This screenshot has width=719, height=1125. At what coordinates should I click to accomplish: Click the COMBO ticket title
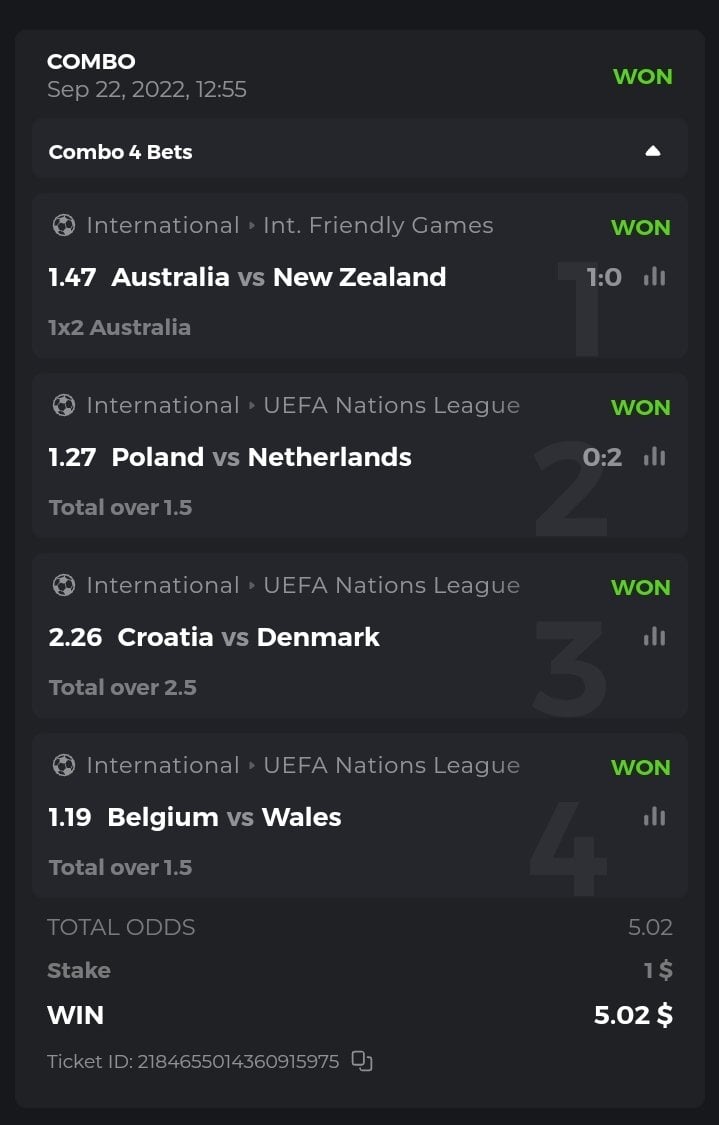[91, 62]
